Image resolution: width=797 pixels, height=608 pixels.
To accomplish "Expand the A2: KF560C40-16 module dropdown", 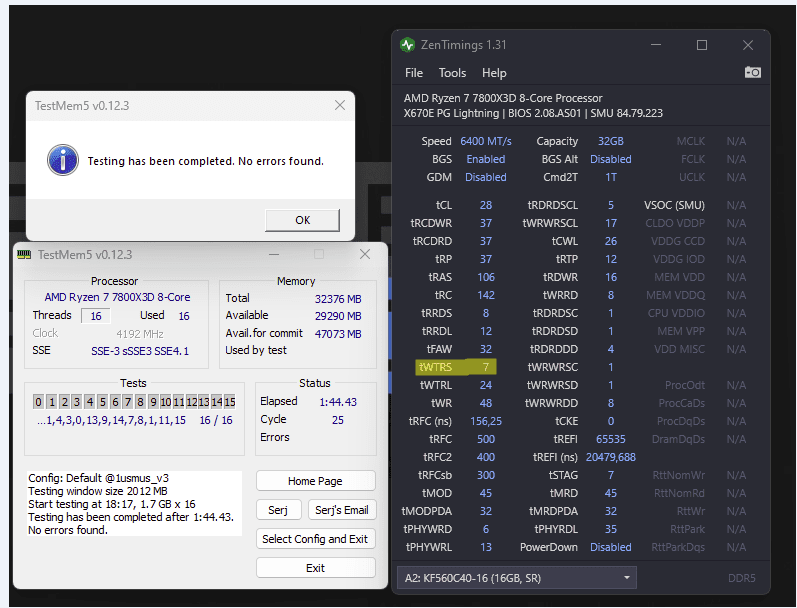I will [516, 578].
